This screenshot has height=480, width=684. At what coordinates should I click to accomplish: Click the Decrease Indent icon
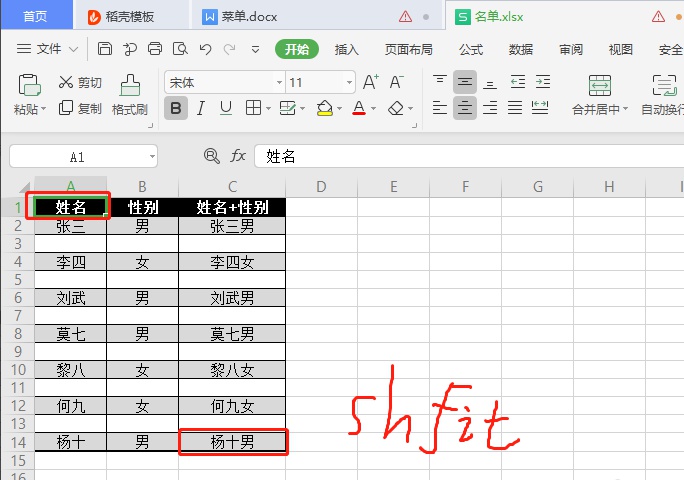[518, 81]
